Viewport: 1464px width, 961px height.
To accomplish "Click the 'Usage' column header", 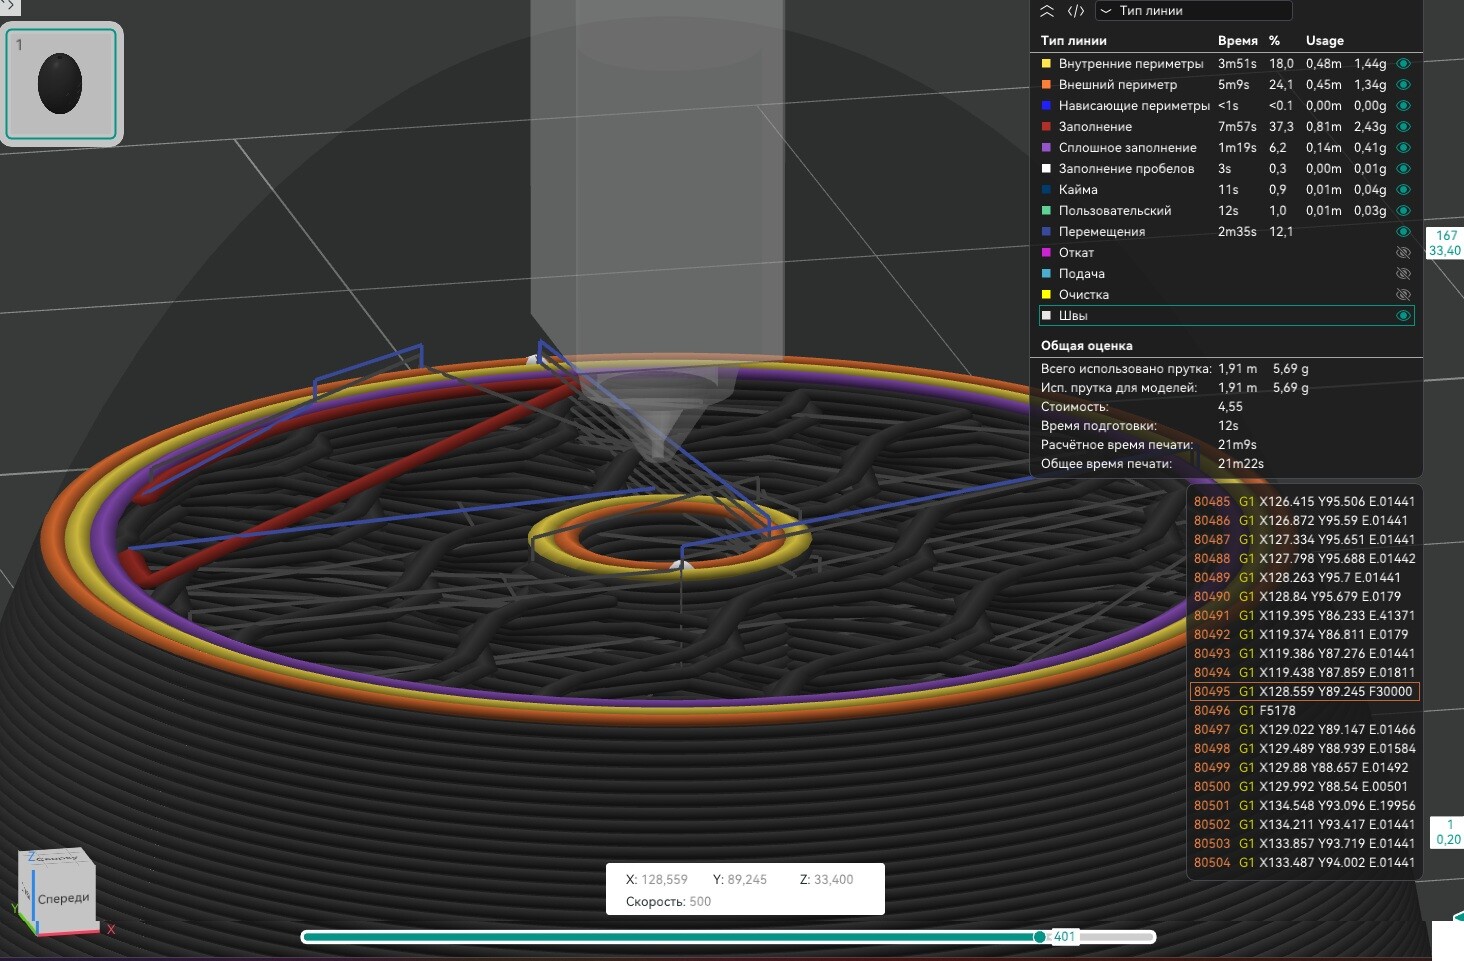I will click(x=1324, y=41).
